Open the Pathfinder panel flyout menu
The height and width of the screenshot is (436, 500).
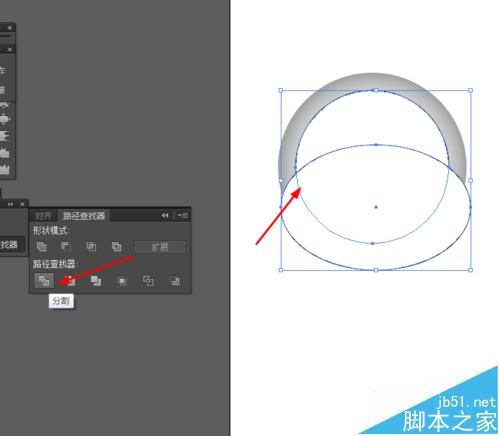(x=183, y=215)
